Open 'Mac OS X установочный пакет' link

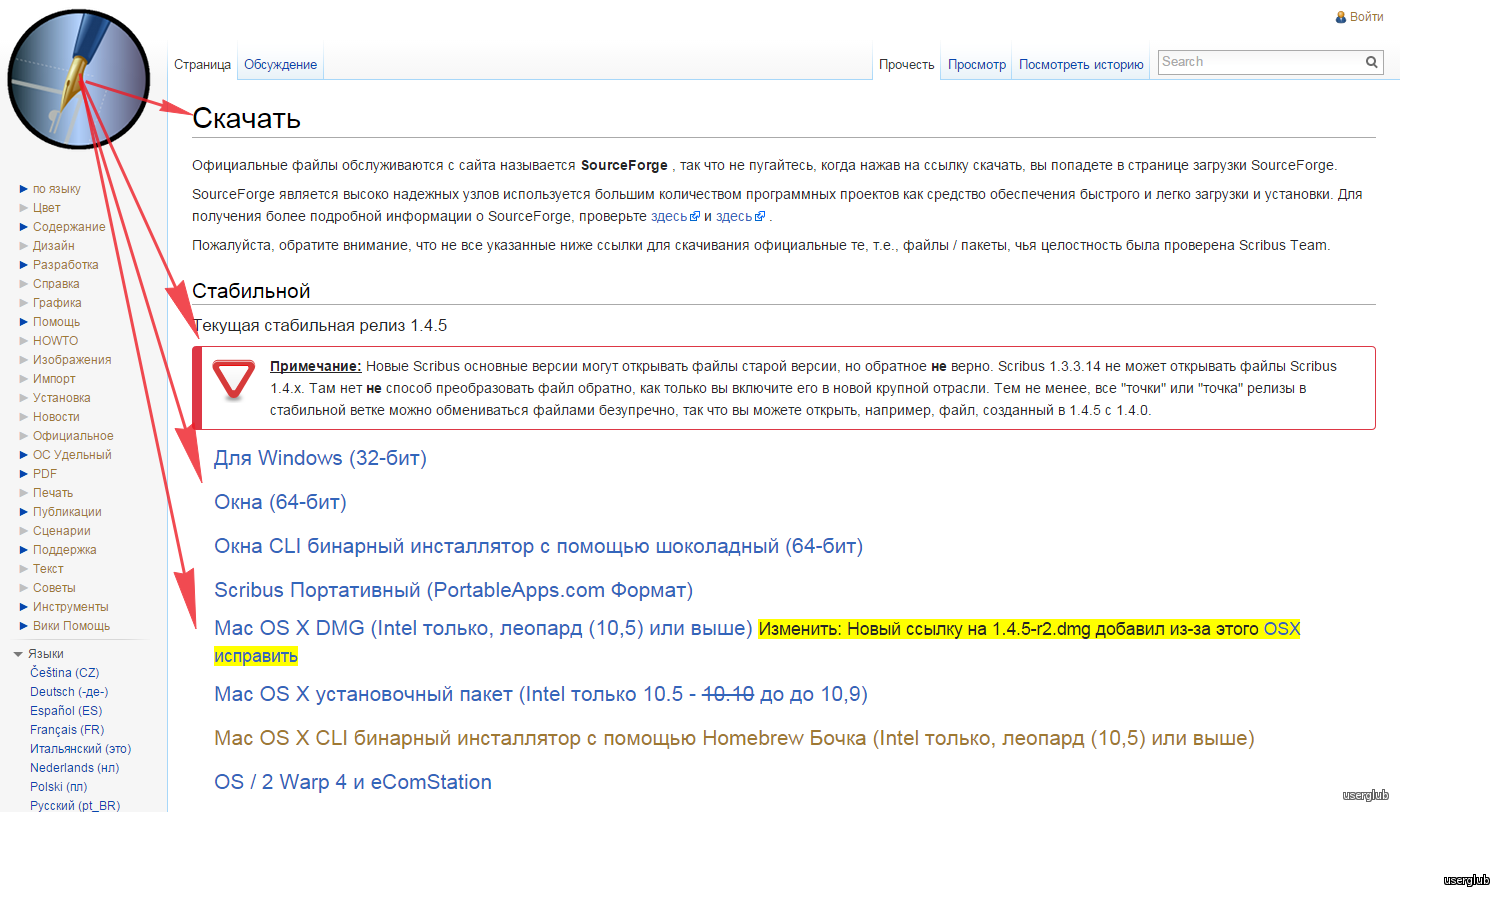tap(541, 694)
